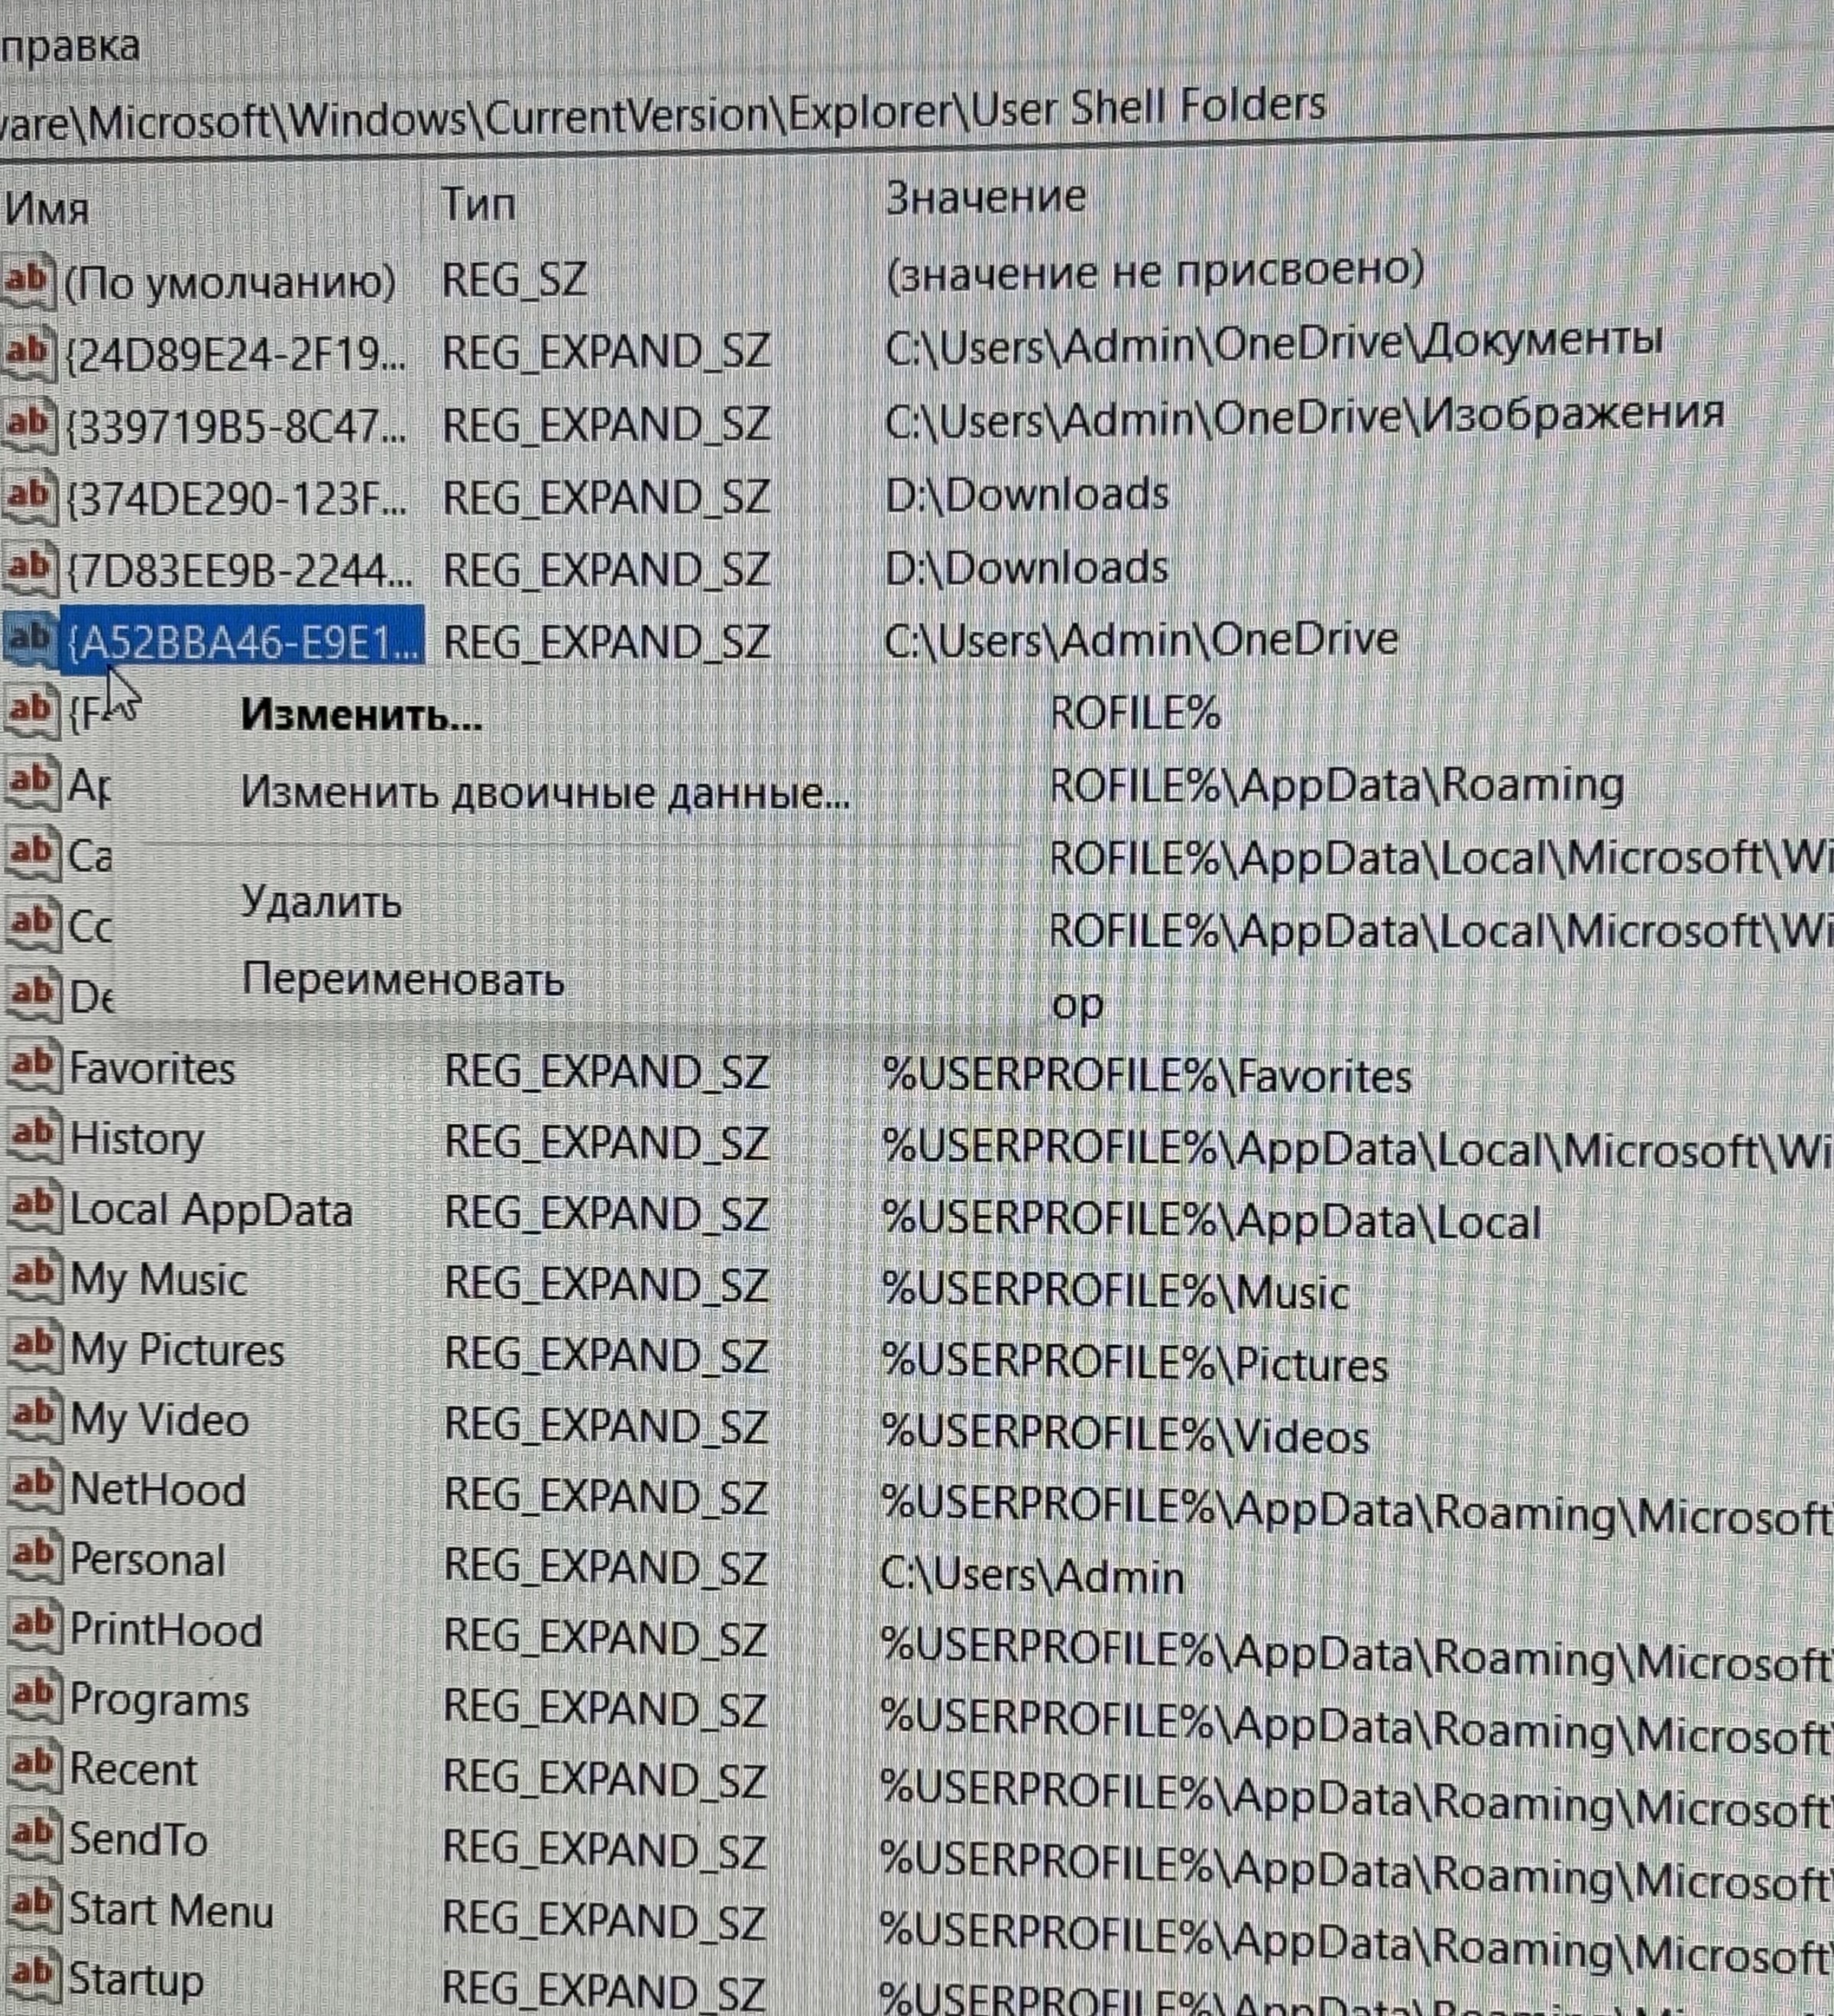Select the SendTo value name
Viewport: 1834px width, 2016px height.
tap(138, 1840)
